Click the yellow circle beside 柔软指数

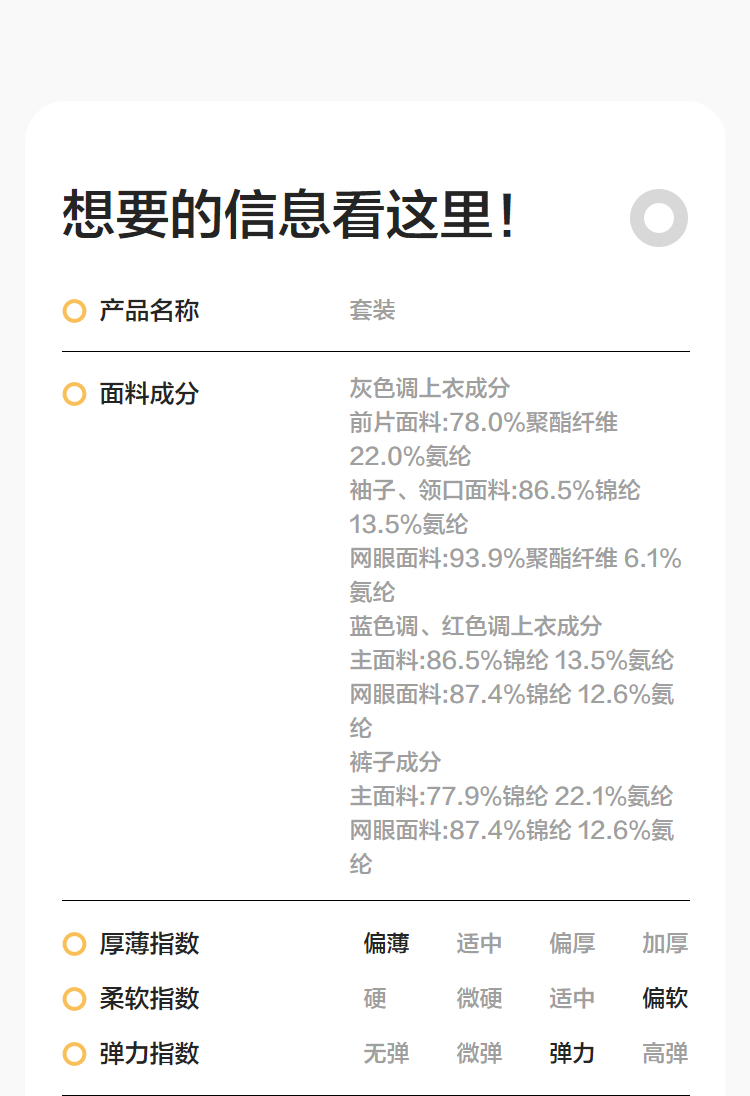[74, 999]
